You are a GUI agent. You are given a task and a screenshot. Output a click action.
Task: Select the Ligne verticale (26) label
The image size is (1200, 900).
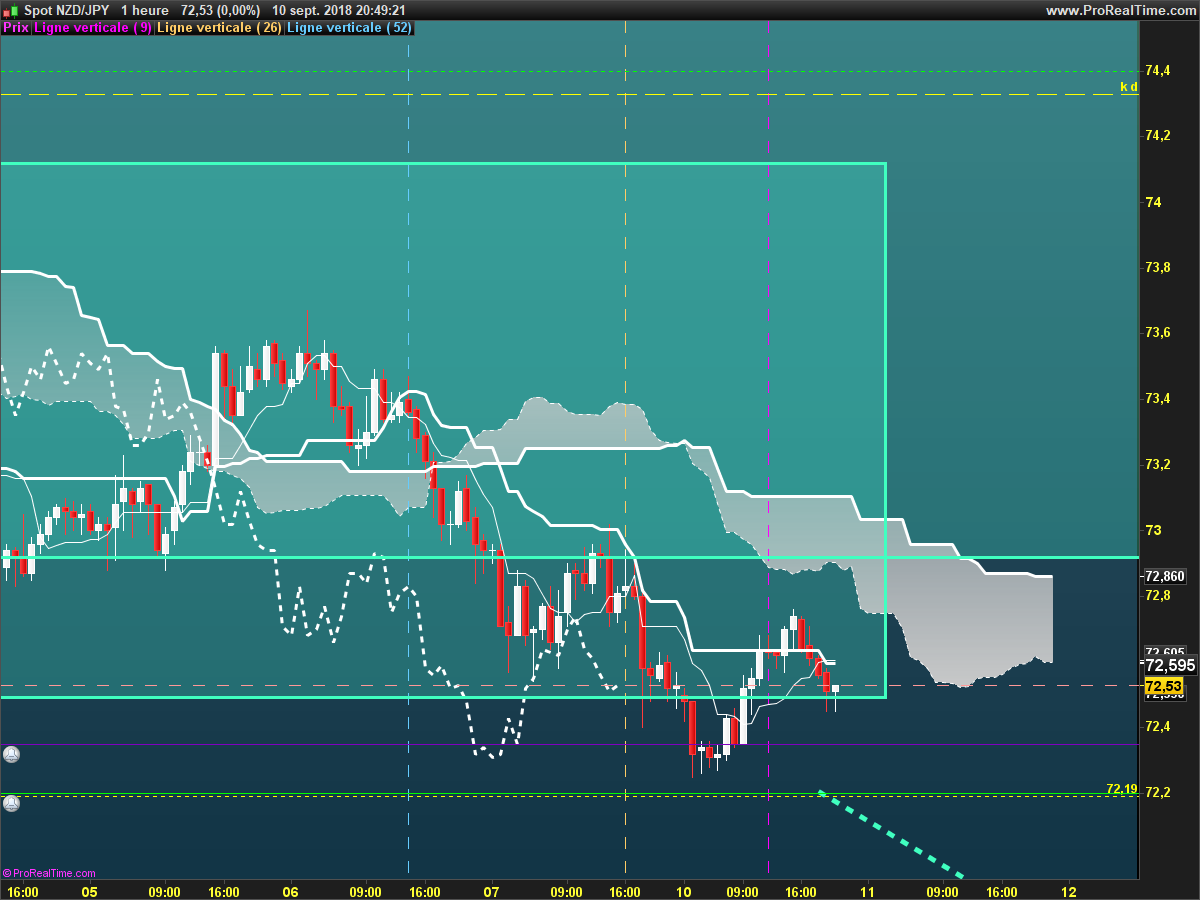(x=219, y=28)
